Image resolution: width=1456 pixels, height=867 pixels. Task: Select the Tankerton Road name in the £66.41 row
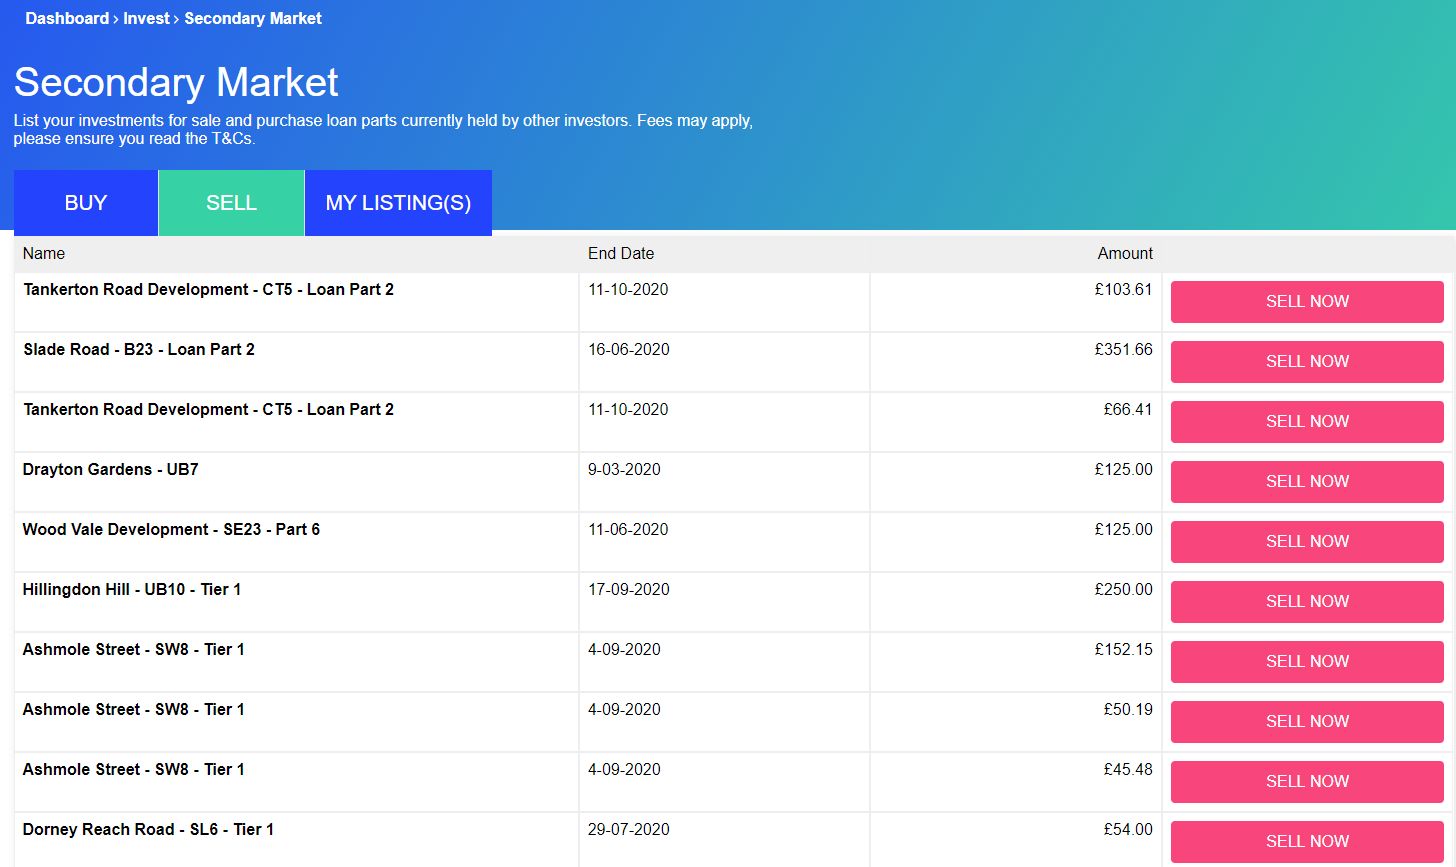click(x=208, y=410)
